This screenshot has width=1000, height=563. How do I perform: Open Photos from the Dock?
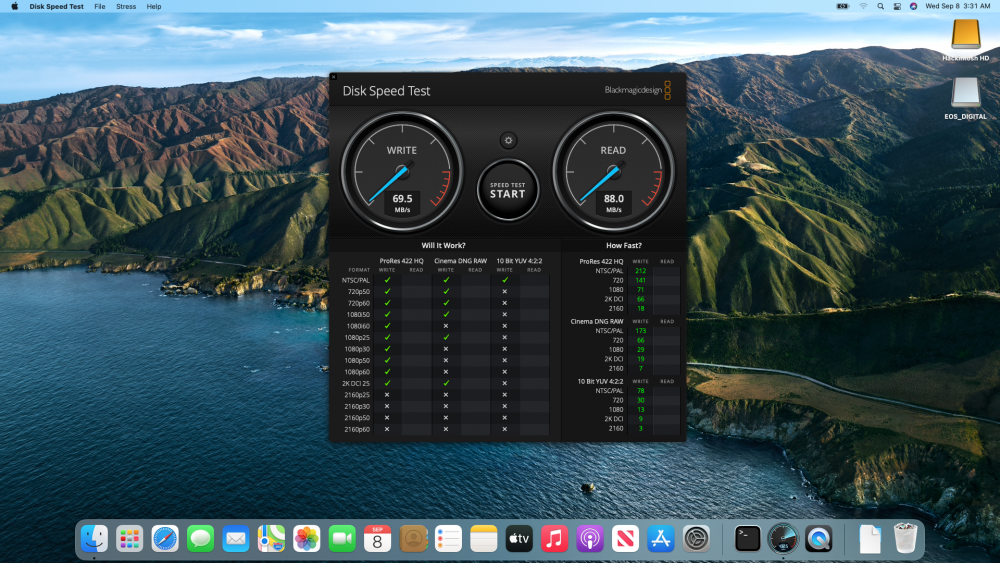307,539
